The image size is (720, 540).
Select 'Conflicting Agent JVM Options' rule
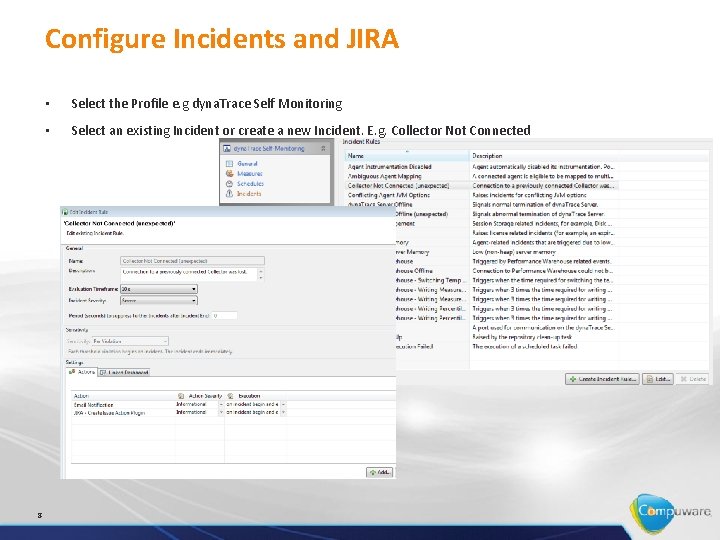tap(388, 195)
